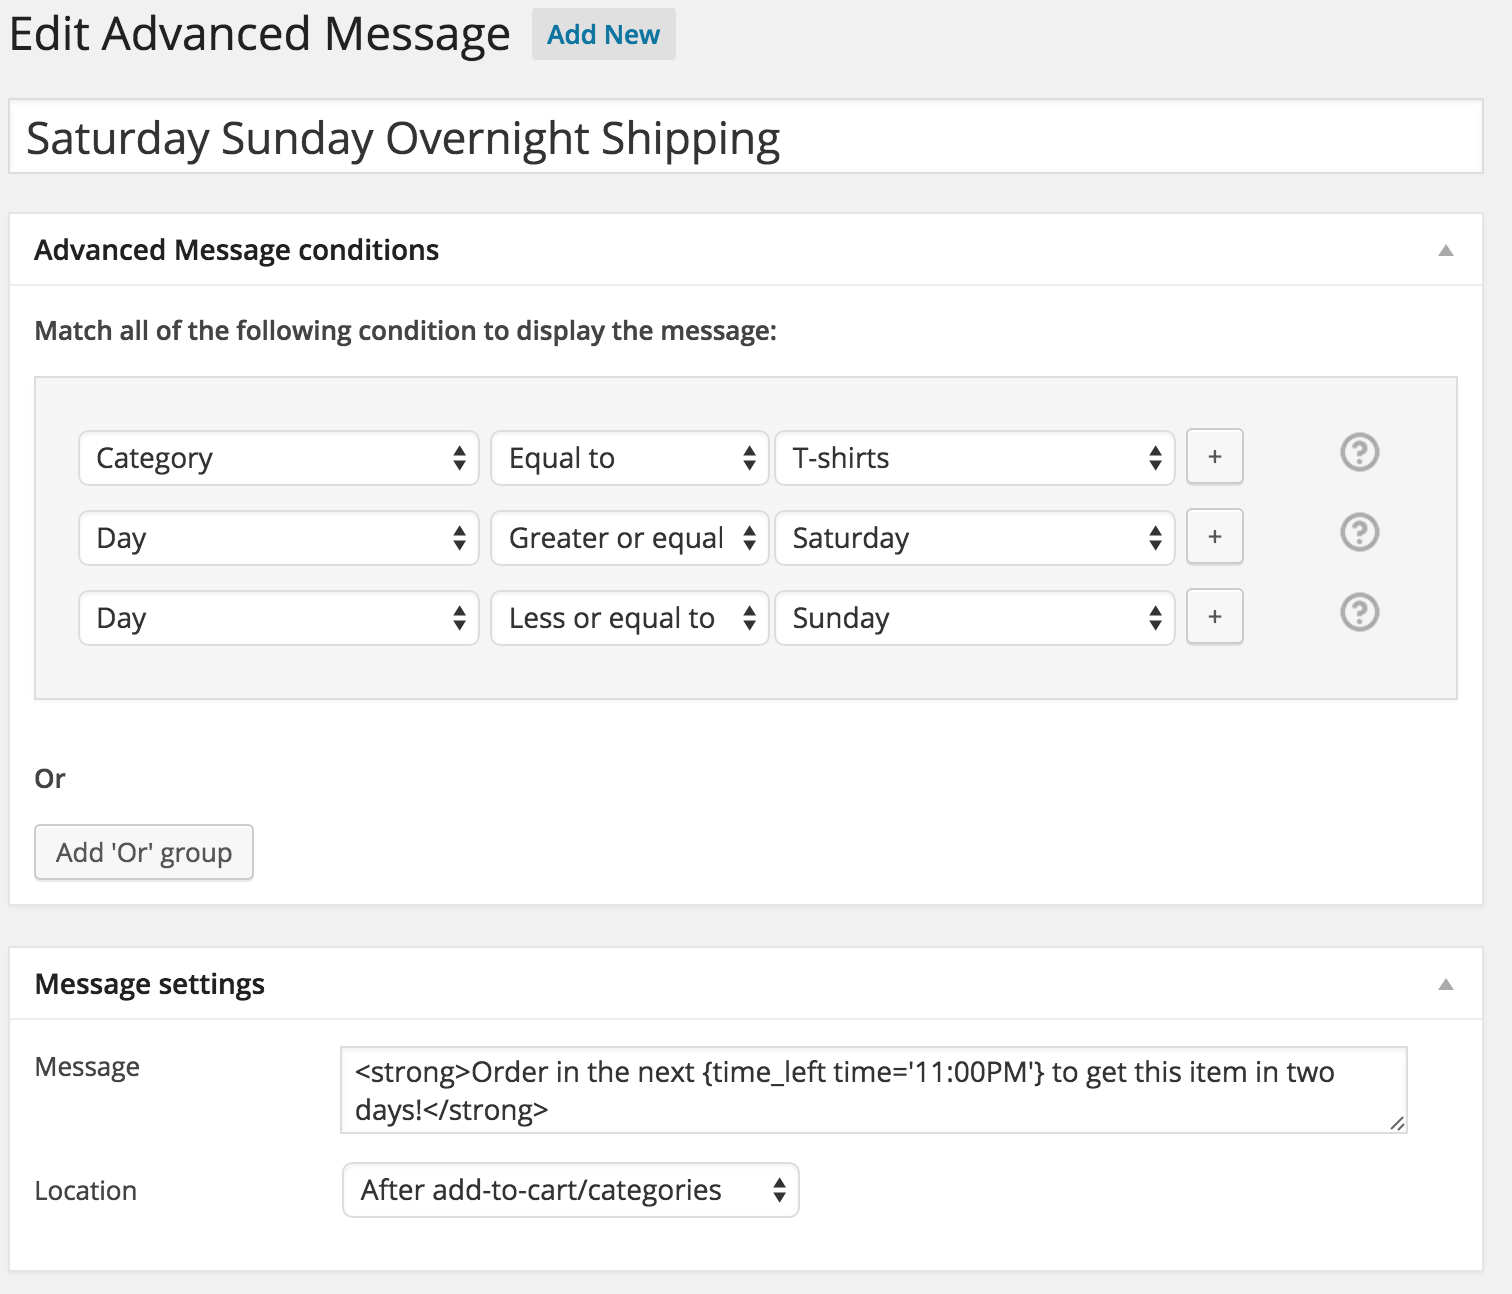Click the Add New button
The image size is (1512, 1294).
pyautogui.click(x=603, y=35)
